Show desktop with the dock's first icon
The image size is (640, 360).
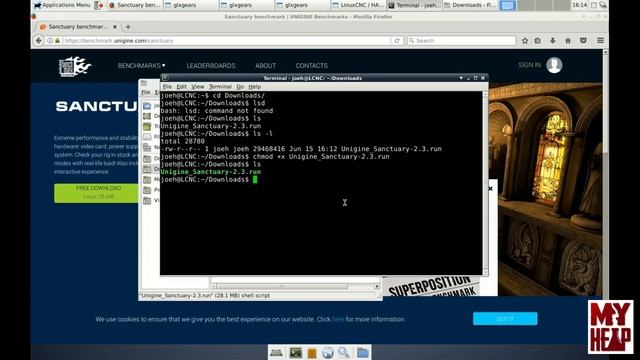coord(276,353)
